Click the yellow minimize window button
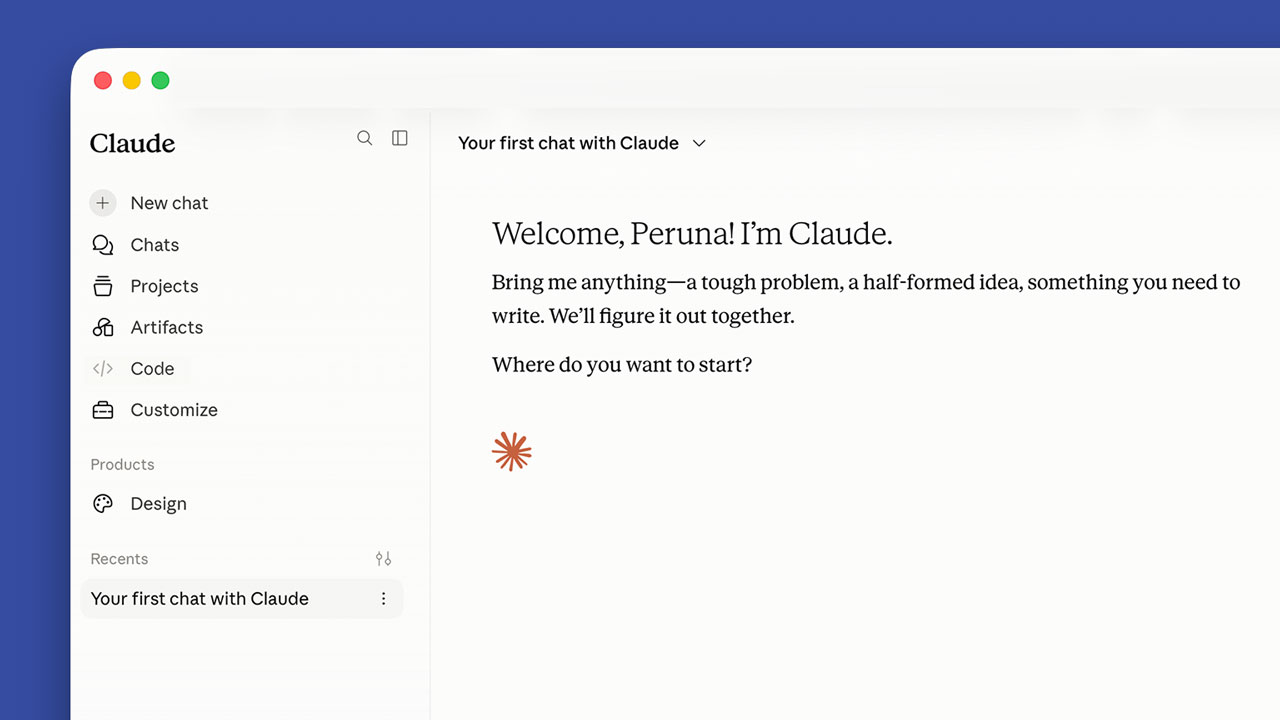Screen dimensions: 1280x720 click(132, 81)
